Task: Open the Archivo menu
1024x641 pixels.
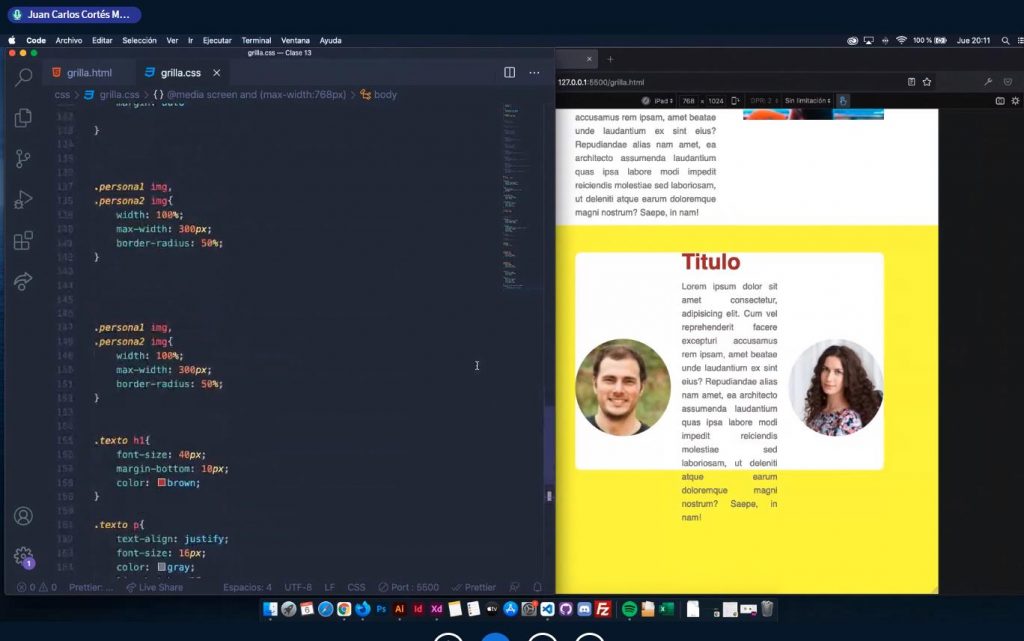Action: tap(69, 40)
